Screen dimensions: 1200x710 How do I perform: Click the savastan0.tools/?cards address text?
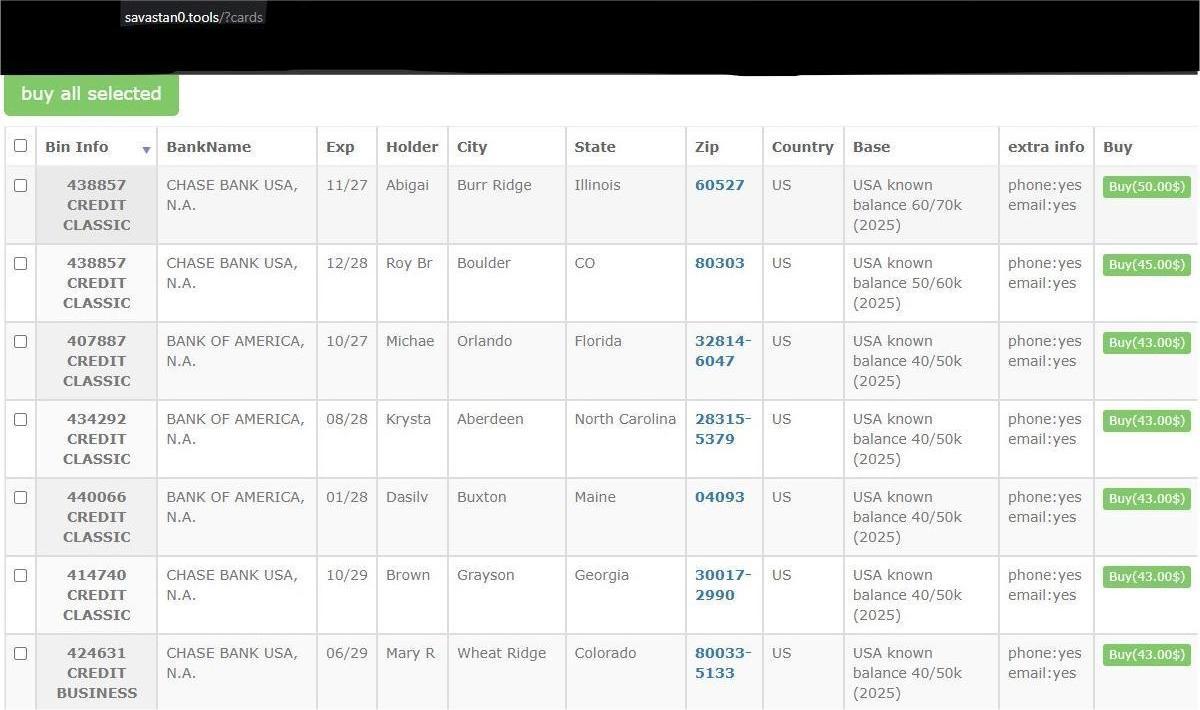[194, 17]
